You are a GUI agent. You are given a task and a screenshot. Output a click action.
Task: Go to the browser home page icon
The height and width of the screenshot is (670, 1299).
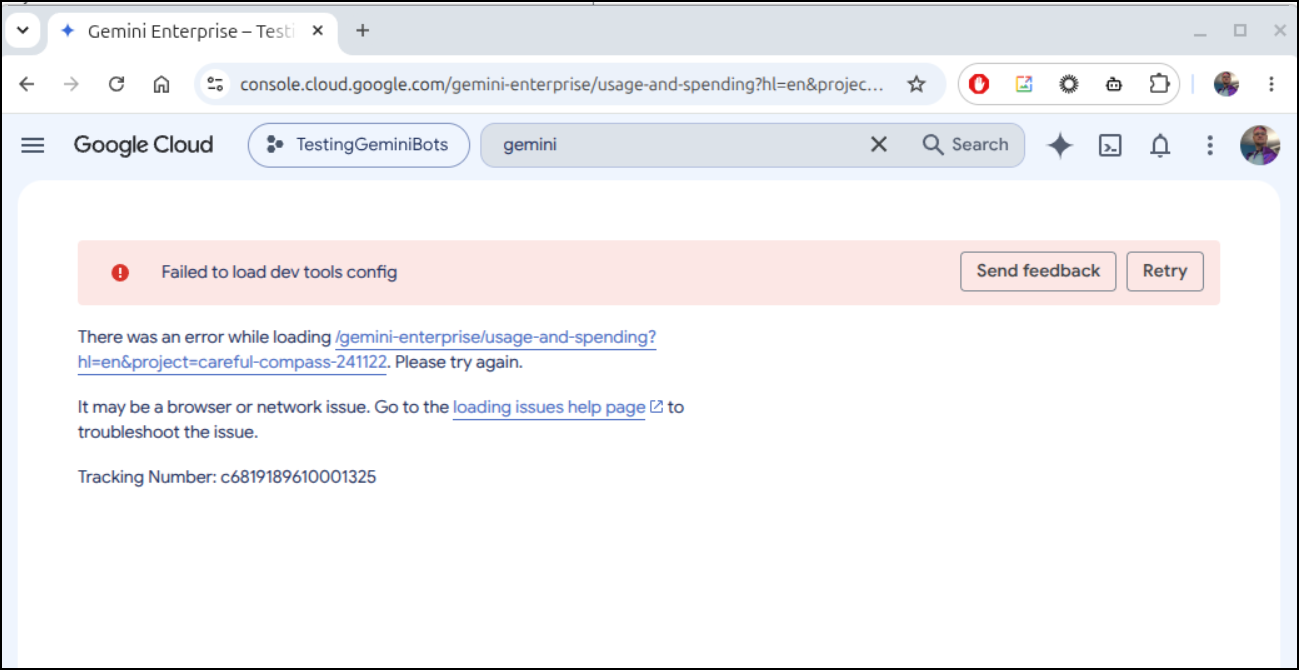tap(161, 84)
